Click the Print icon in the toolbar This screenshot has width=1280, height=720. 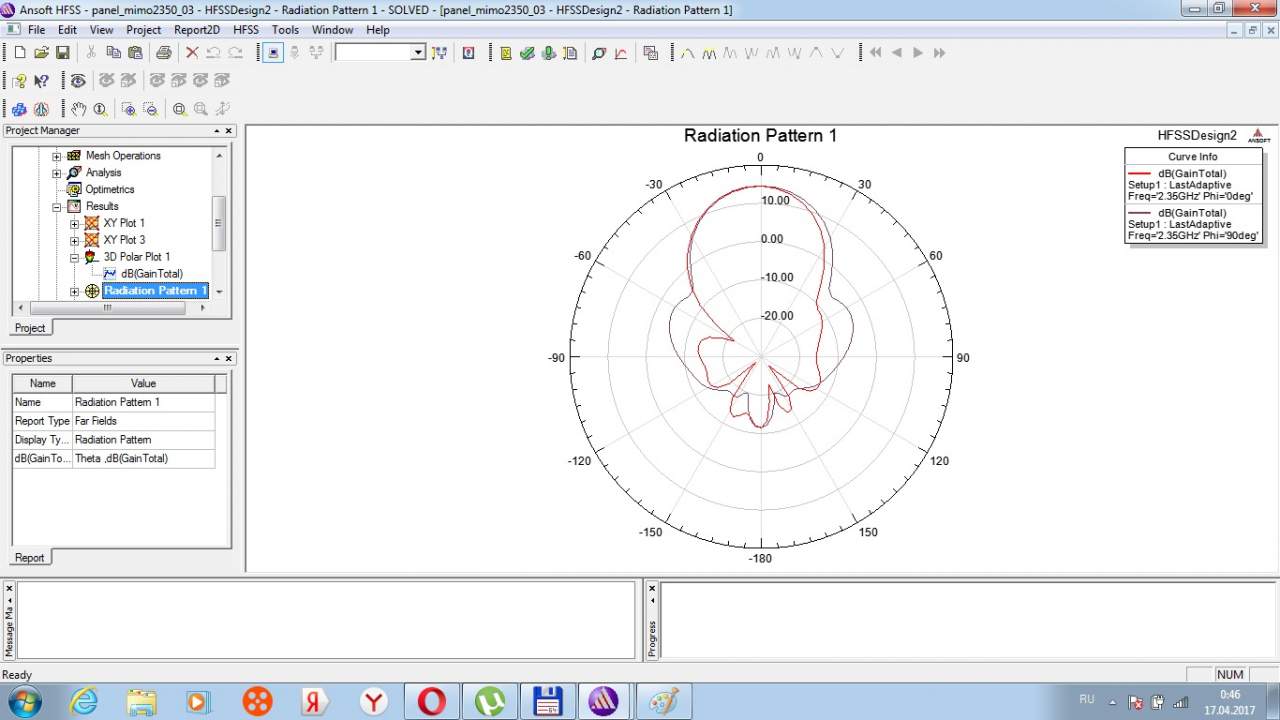point(163,53)
